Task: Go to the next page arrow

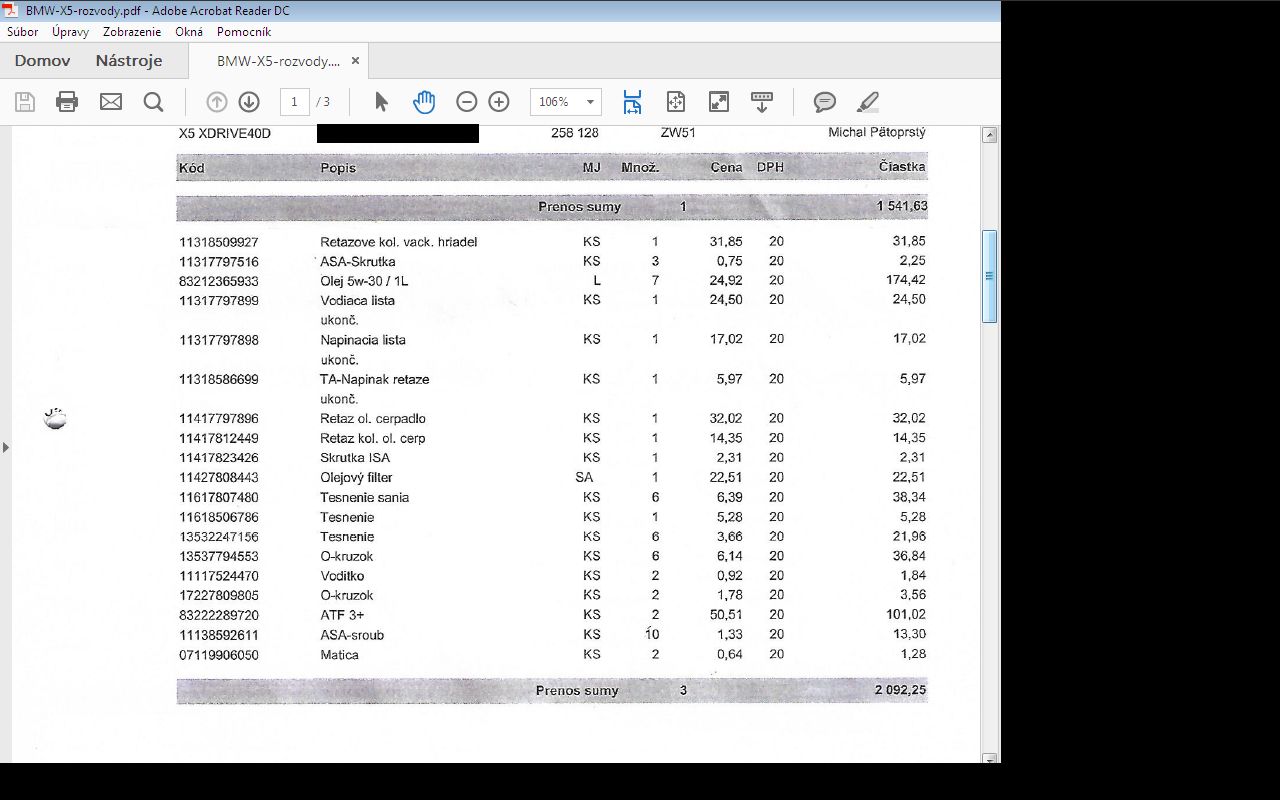Action: [249, 102]
